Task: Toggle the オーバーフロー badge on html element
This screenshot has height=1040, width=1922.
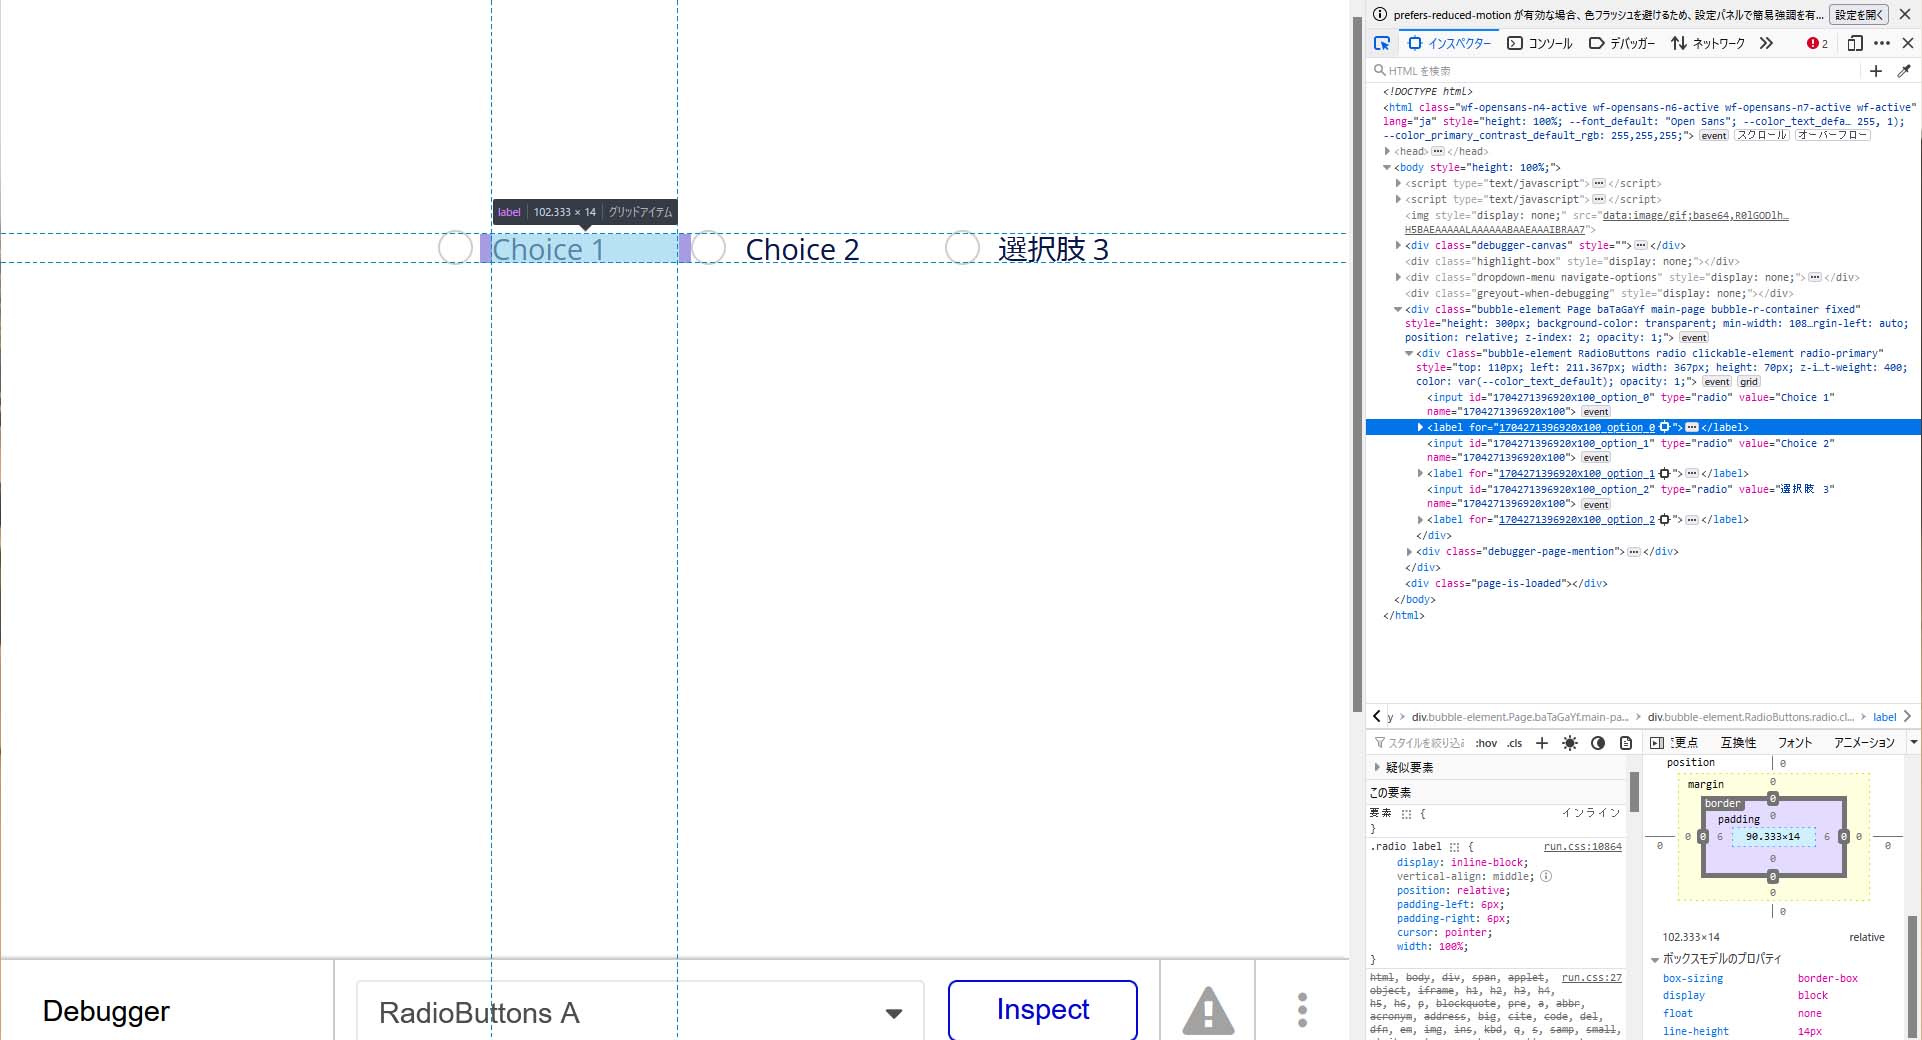Action: click(x=1833, y=135)
